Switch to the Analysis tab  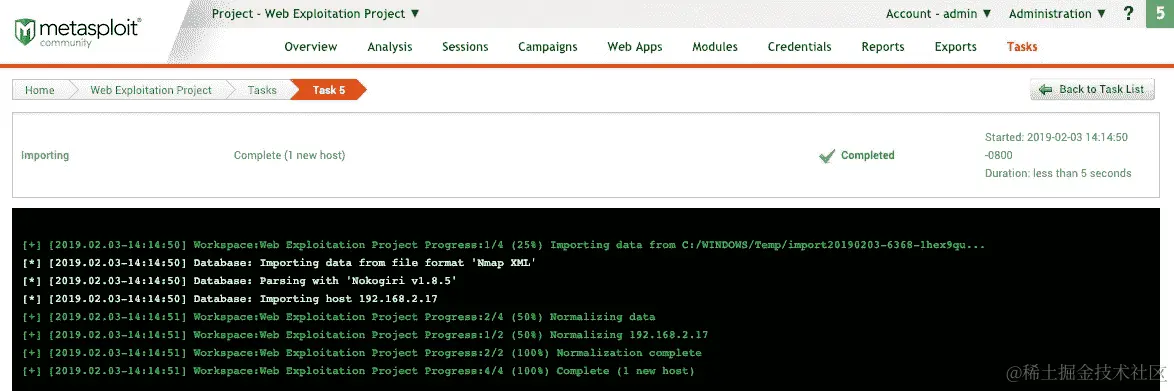pos(389,46)
